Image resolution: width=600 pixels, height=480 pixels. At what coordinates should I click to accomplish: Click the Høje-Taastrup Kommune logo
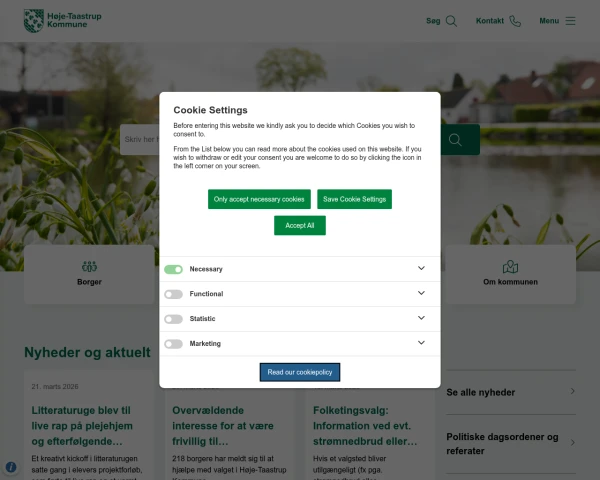point(63,21)
